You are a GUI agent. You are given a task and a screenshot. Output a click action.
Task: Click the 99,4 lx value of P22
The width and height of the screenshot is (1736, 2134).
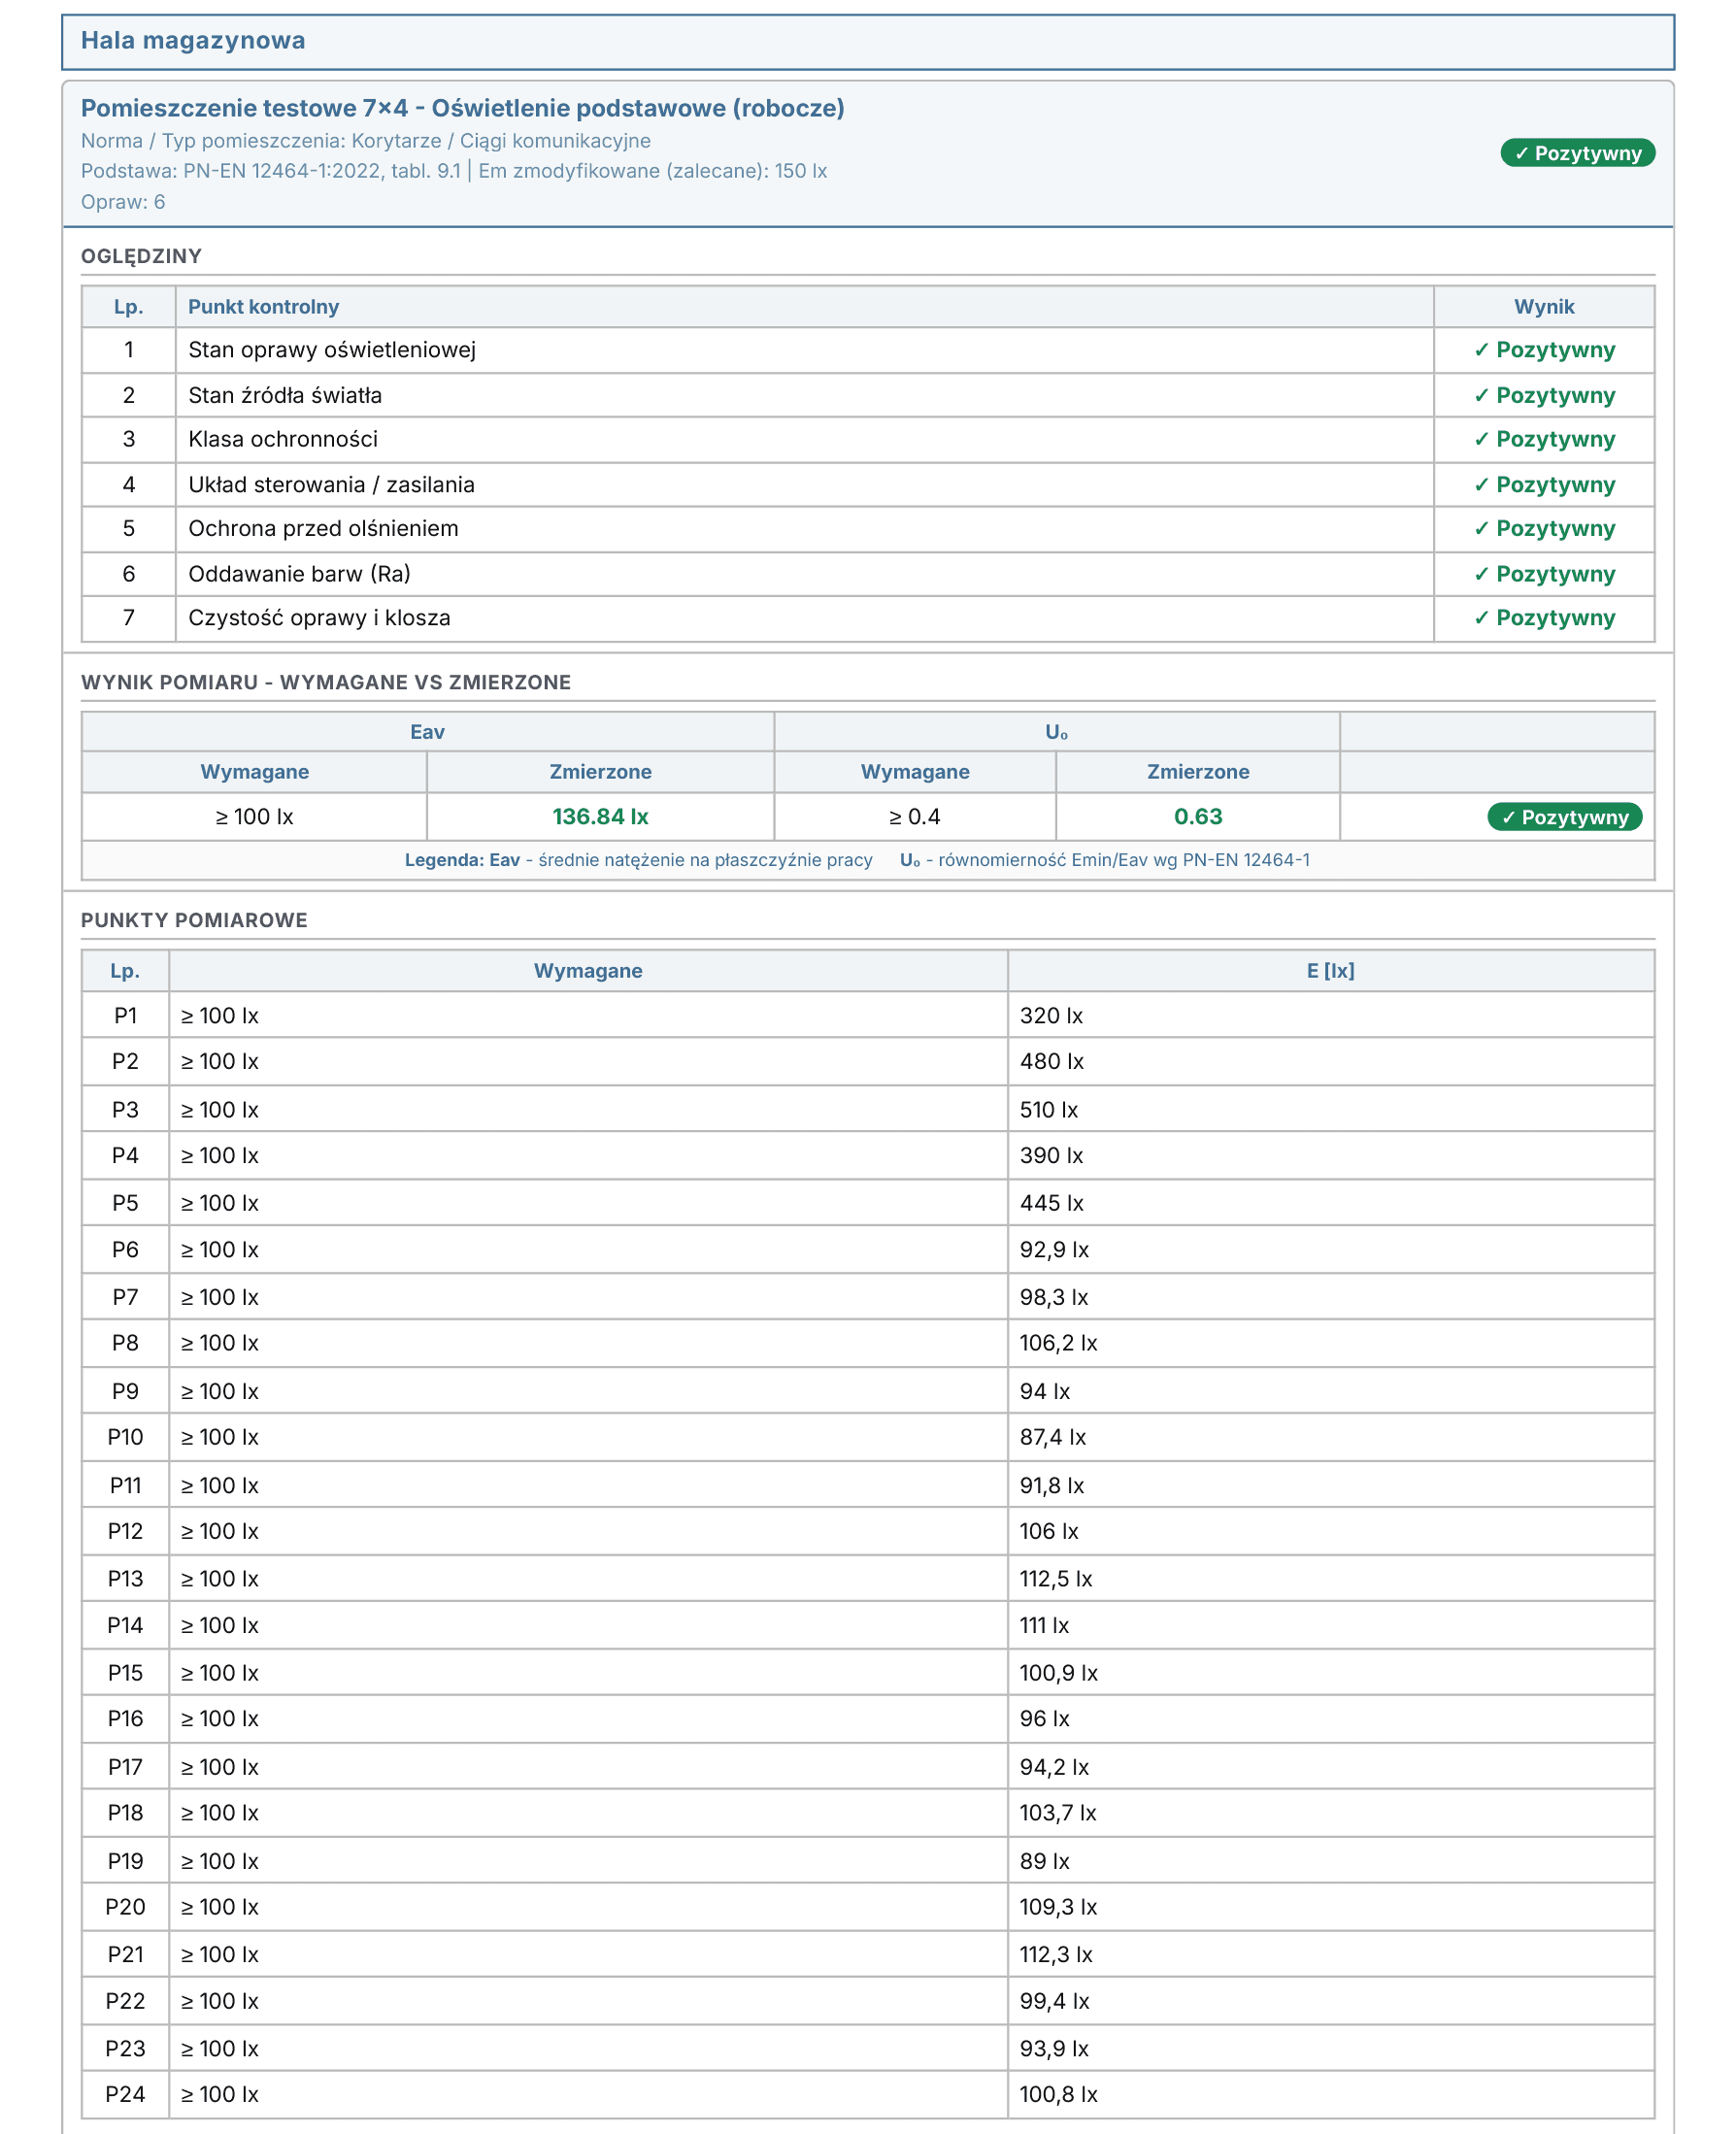click(1054, 2001)
